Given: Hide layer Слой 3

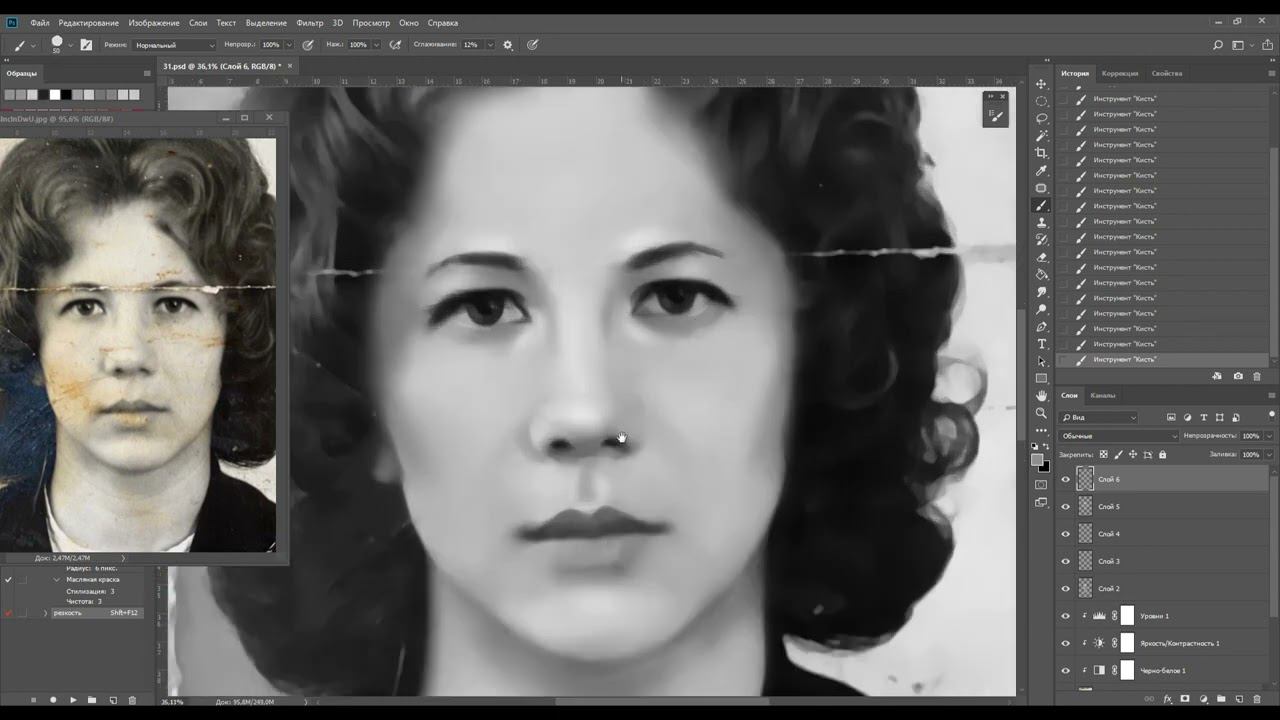Looking at the screenshot, I should tap(1065, 561).
